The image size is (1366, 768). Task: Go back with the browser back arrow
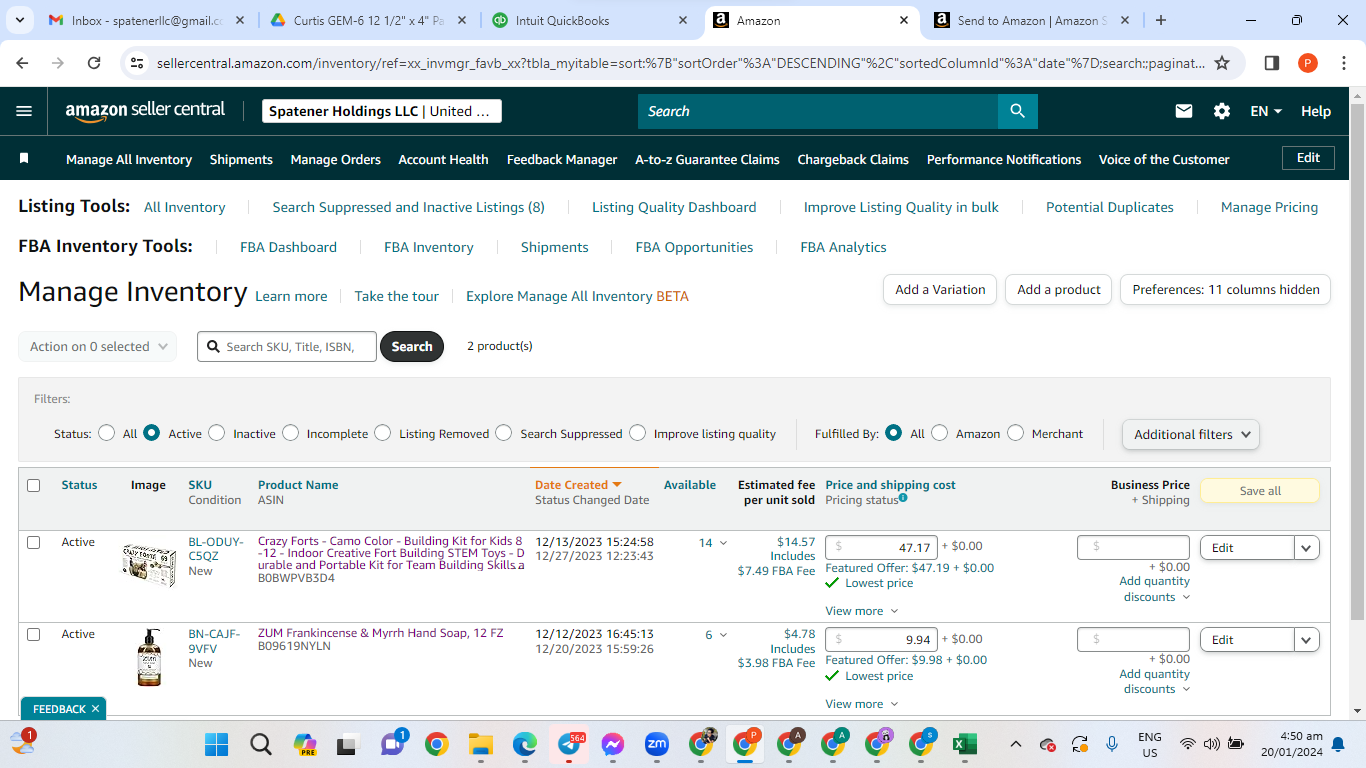point(23,63)
